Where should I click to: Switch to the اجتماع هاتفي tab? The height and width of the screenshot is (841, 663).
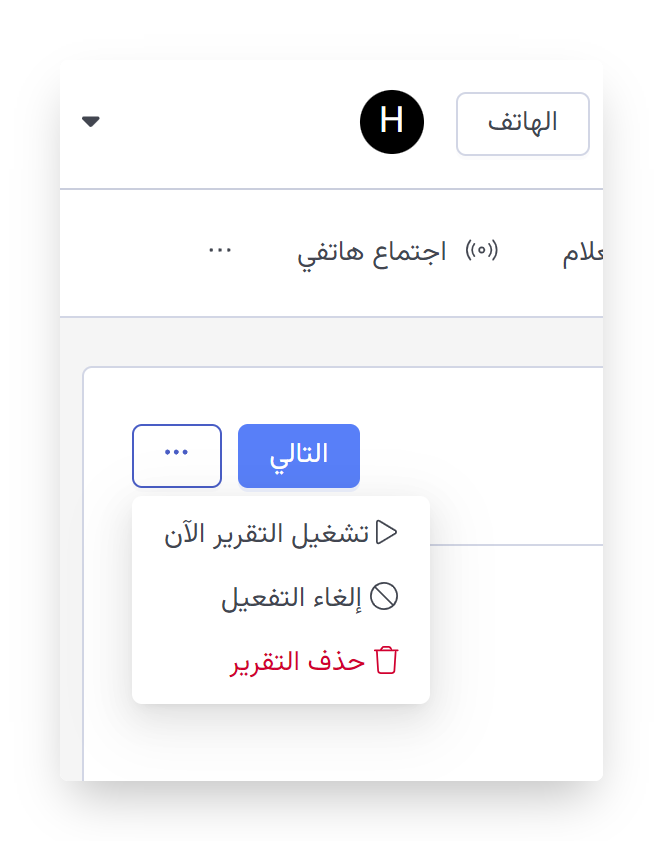[372, 252]
